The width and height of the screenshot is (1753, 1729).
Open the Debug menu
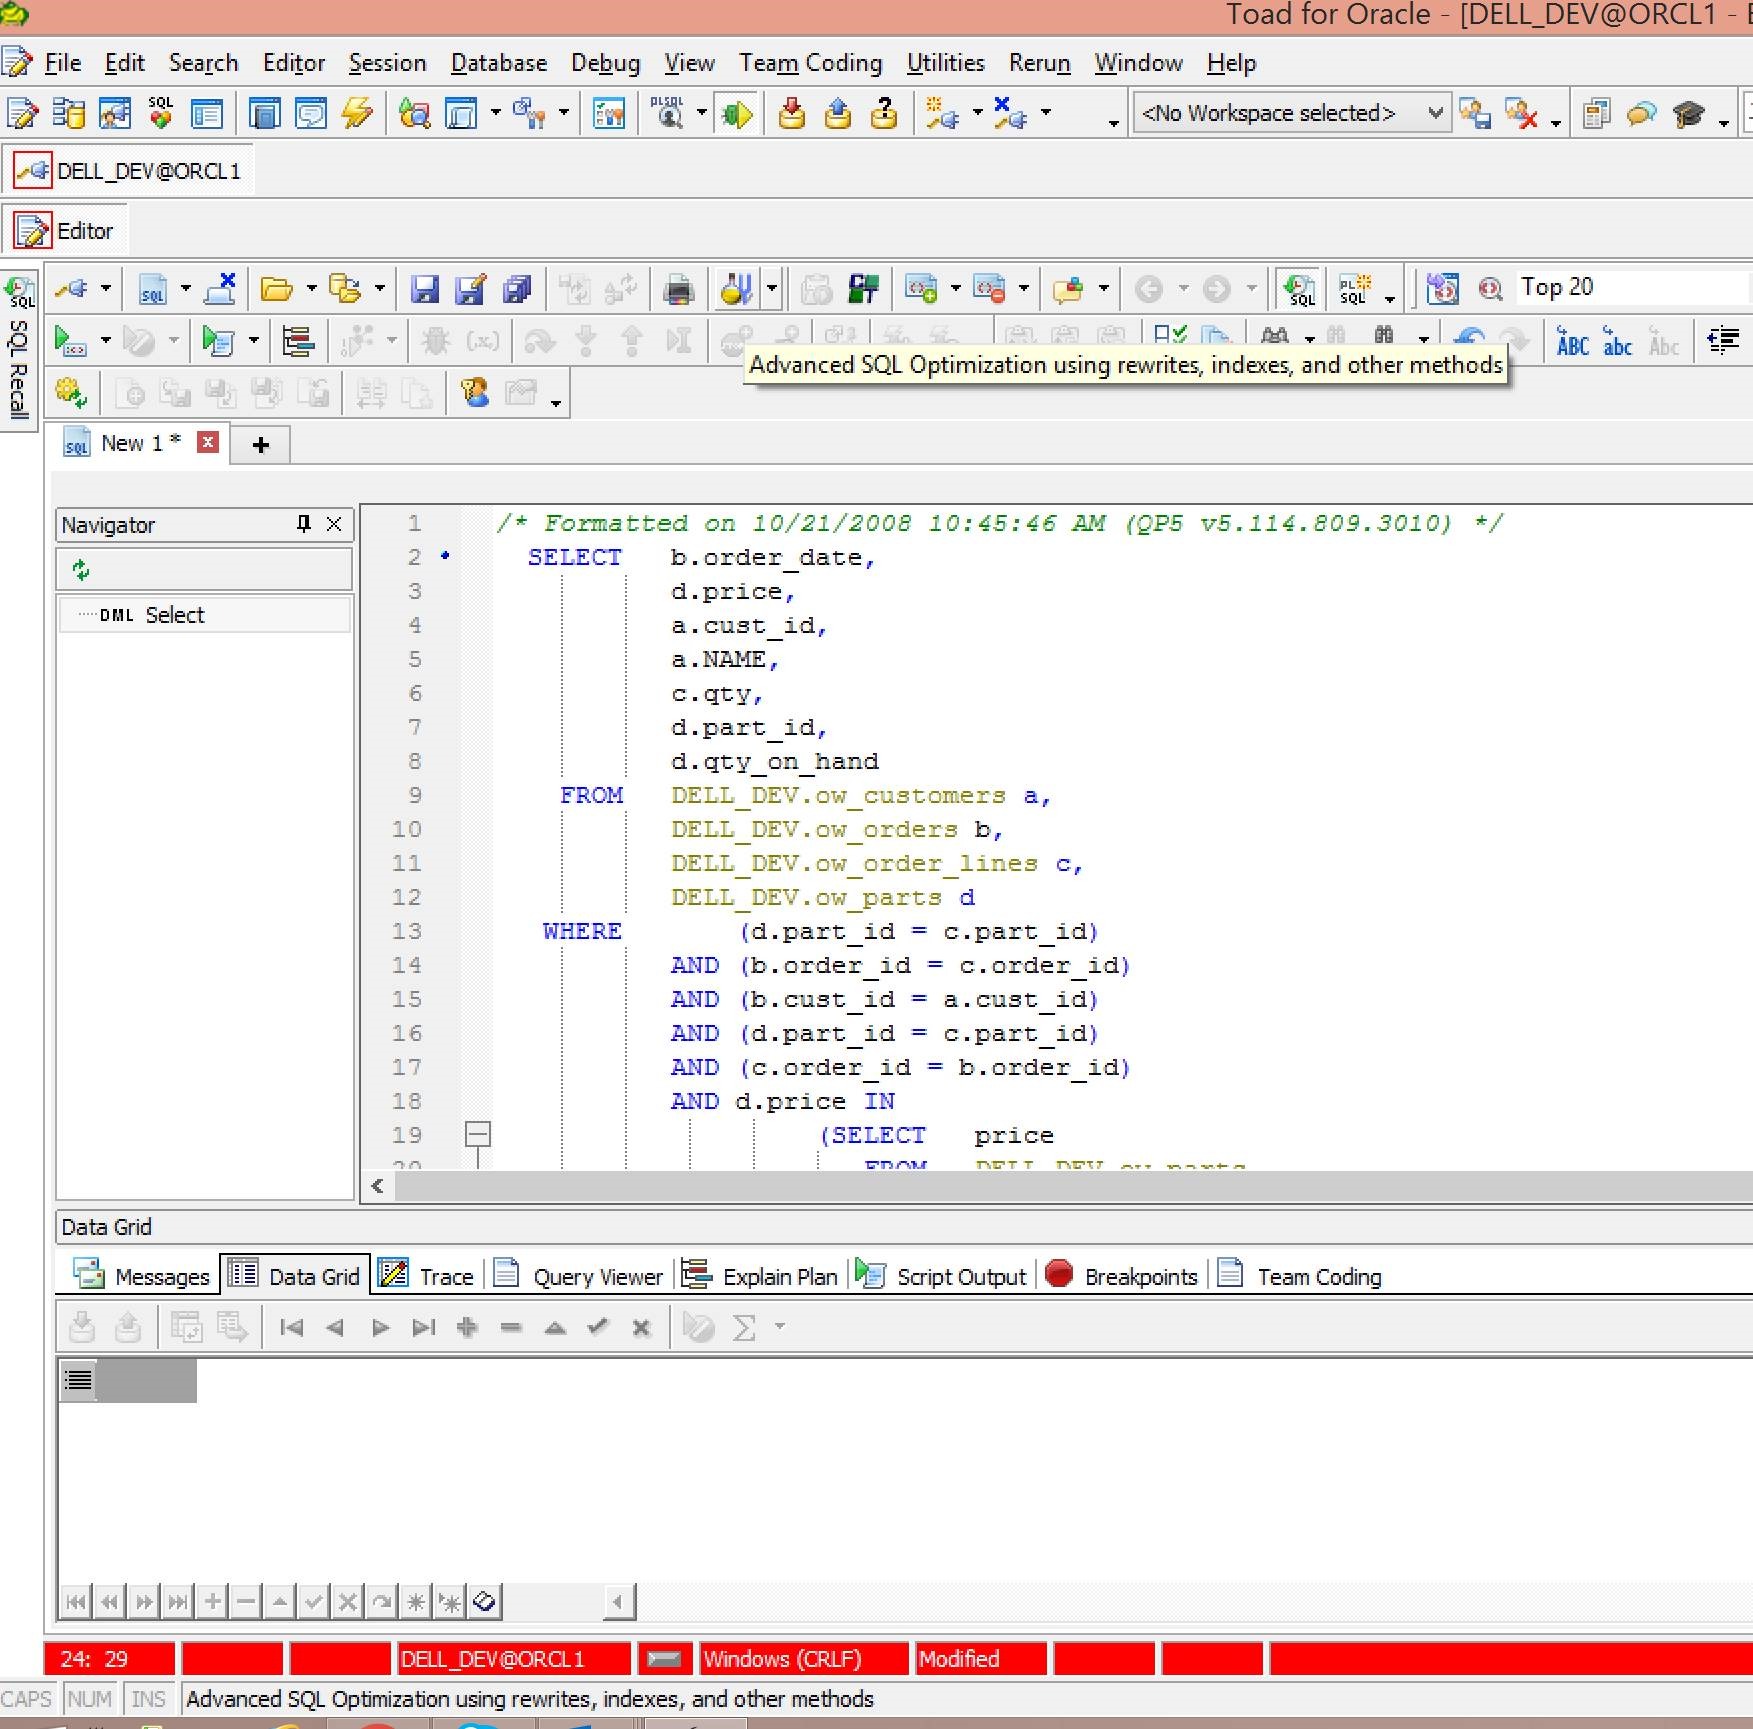coord(605,63)
